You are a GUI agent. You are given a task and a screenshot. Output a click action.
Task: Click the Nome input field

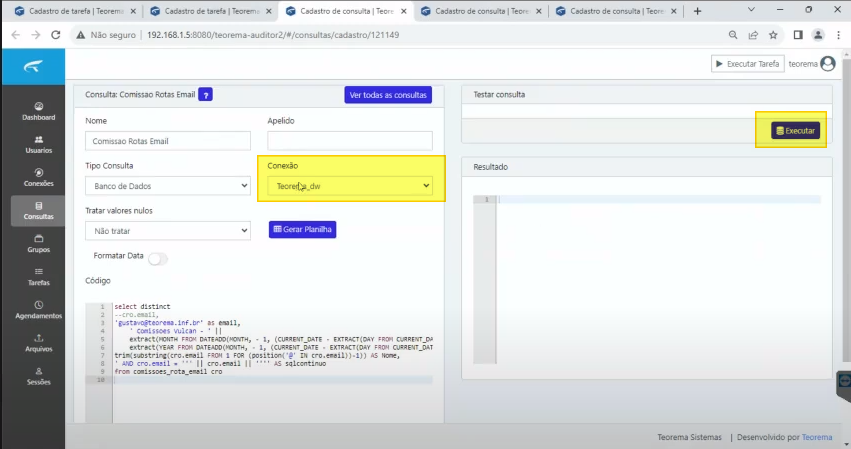168,141
